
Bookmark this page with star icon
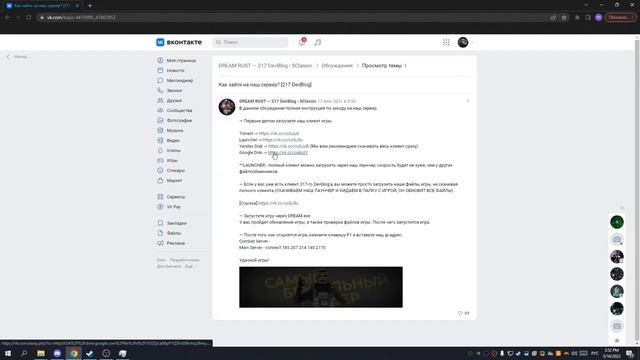(564, 18)
